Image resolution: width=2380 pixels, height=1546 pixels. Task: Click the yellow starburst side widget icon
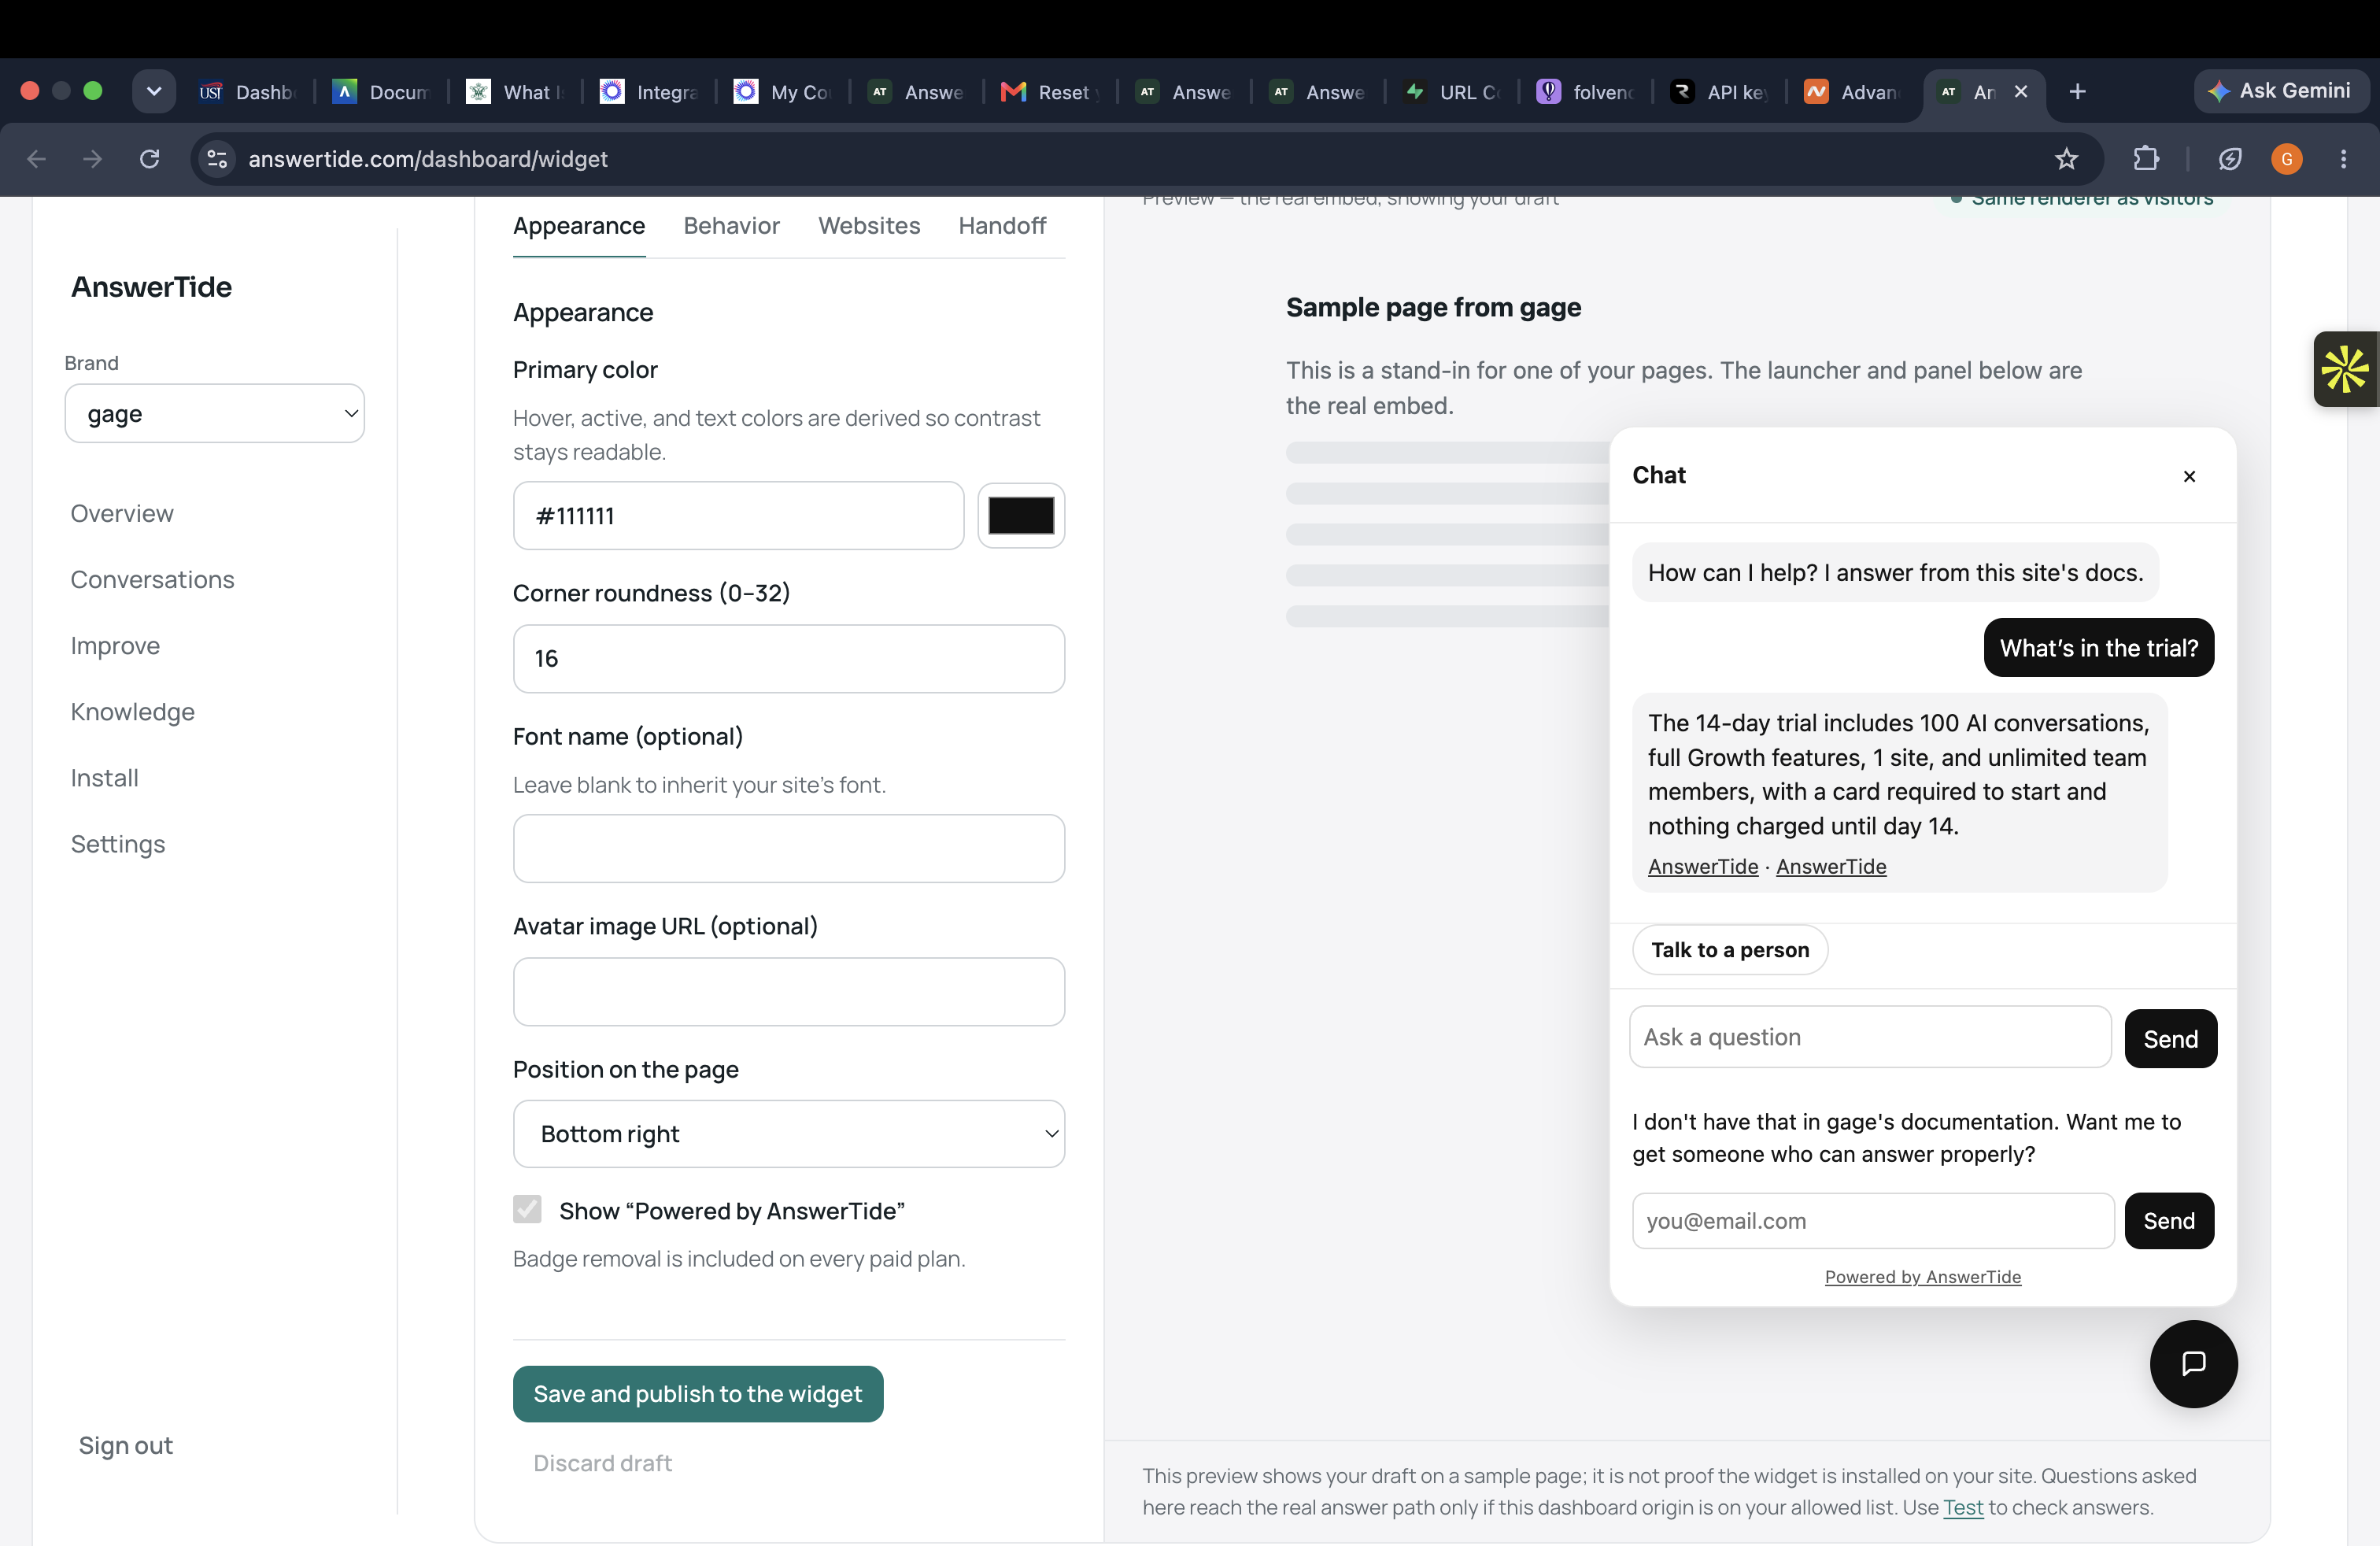click(2346, 369)
